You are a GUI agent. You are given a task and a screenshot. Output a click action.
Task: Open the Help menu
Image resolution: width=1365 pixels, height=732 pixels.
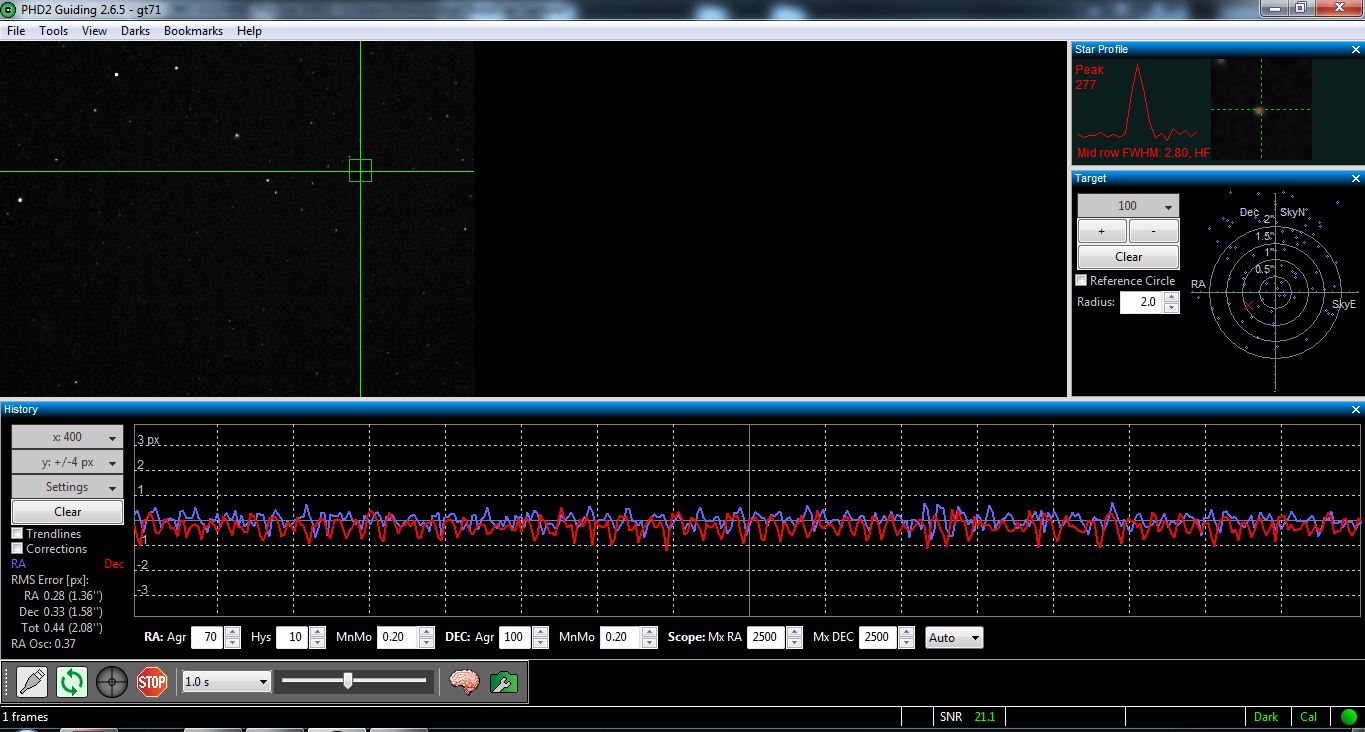point(249,31)
